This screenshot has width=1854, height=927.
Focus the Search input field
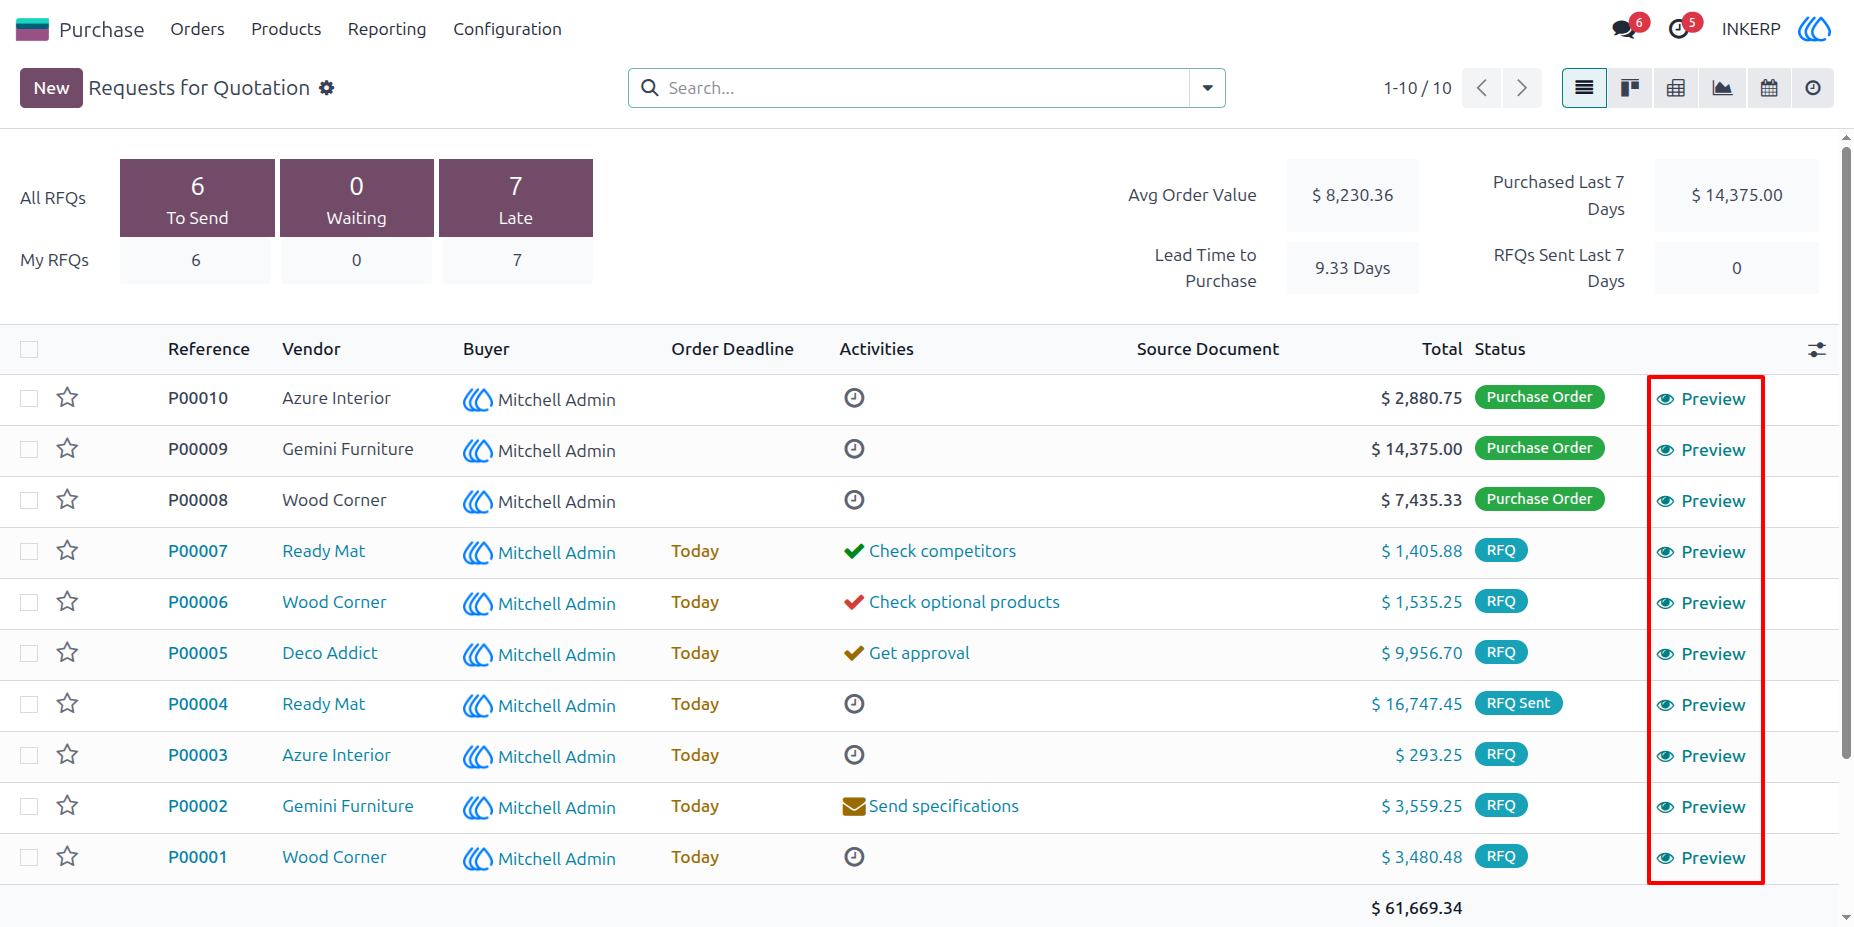(x=925, y=88)
